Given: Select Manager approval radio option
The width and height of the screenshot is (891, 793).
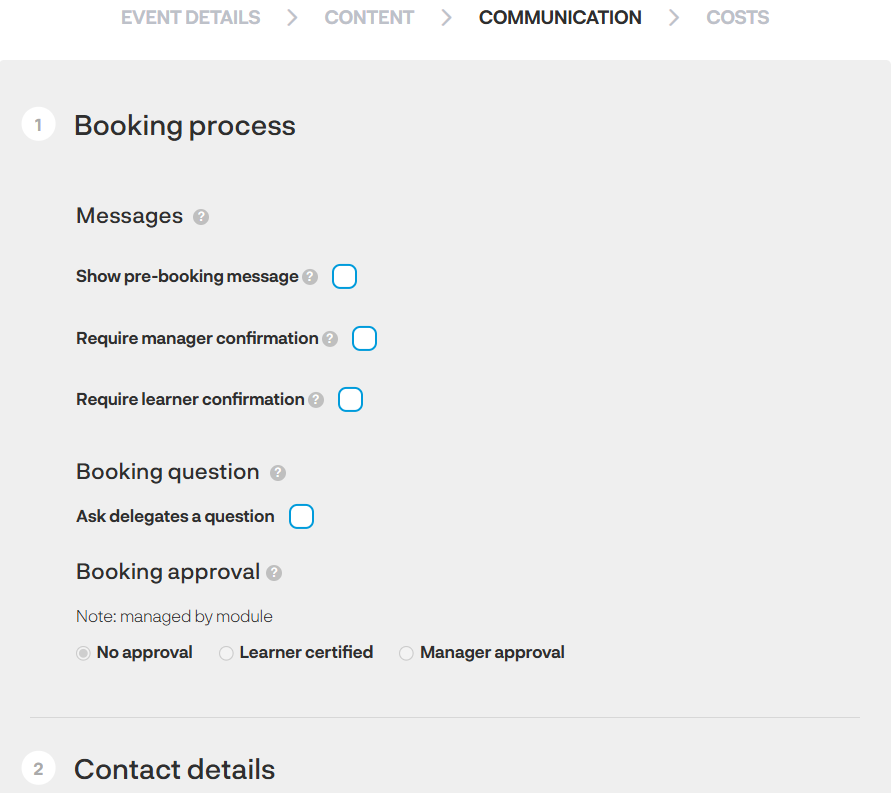Looking at the screenshot, I should [406, 653].
